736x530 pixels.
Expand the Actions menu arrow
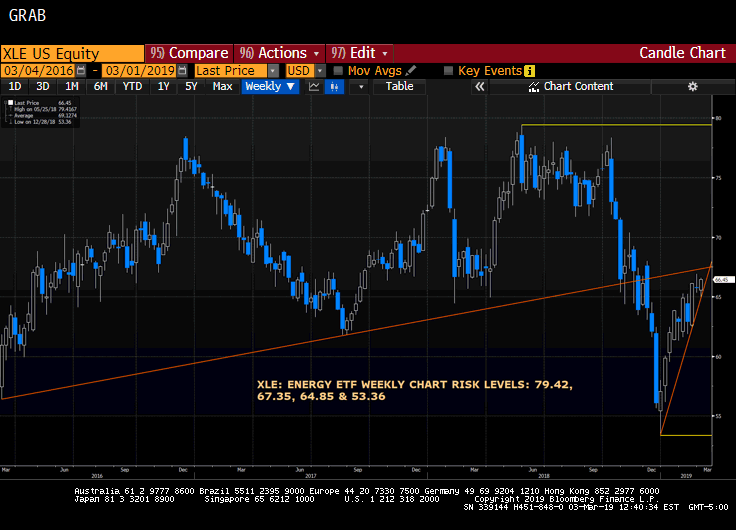pos(316,54)
